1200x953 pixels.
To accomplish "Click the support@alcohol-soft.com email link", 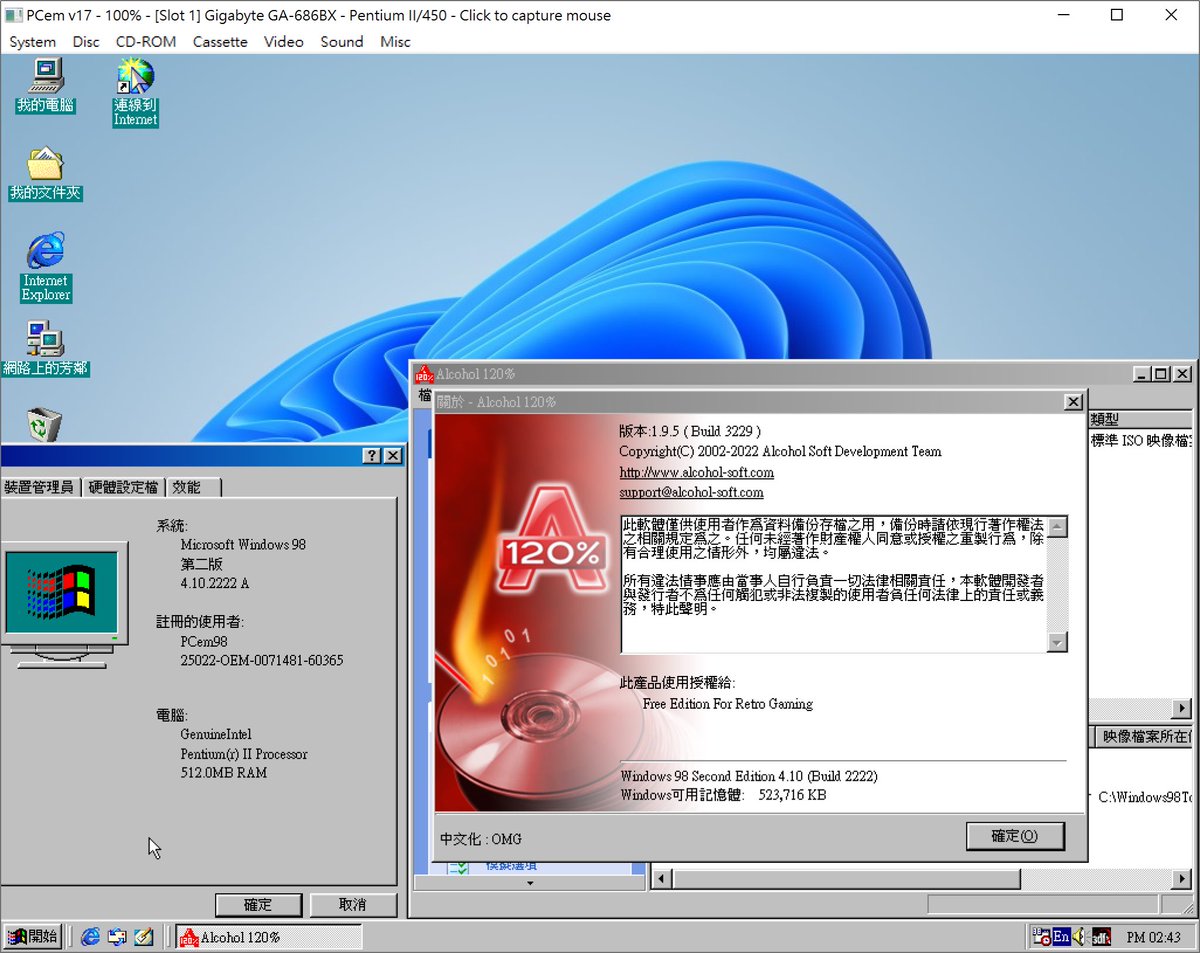I will (691, 492).
